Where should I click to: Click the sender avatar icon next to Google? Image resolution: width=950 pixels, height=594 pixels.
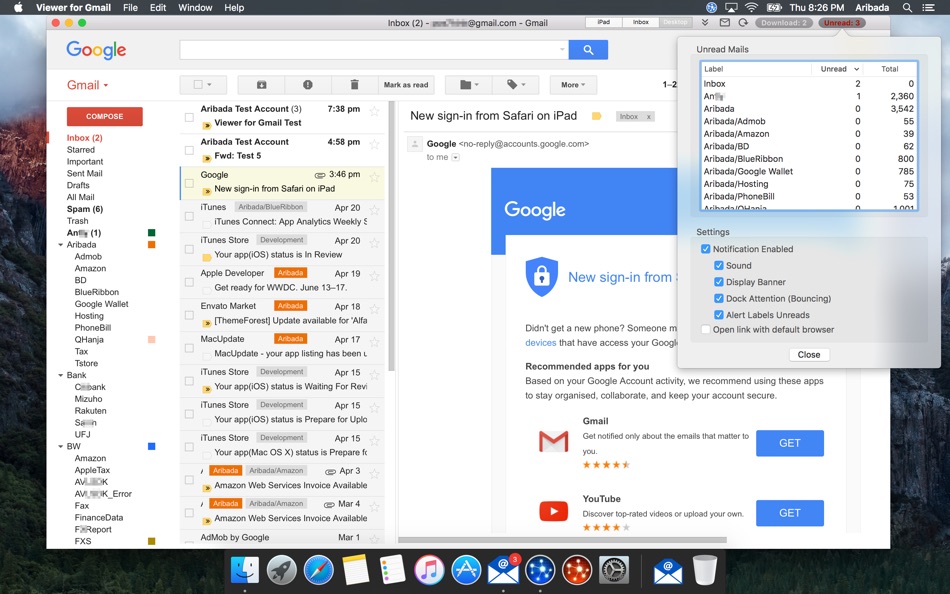tap(414, 144)
